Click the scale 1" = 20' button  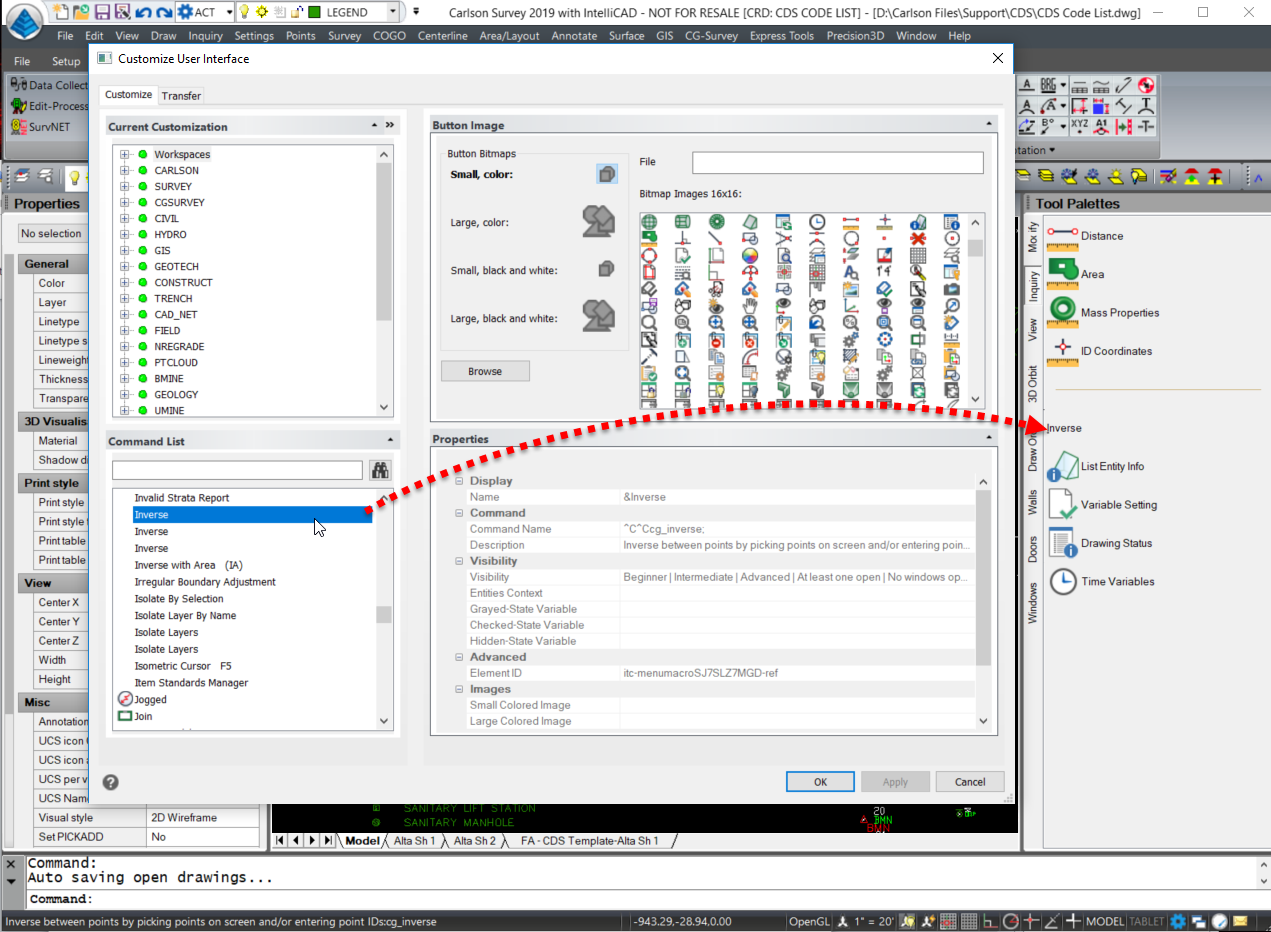(874, 921)
